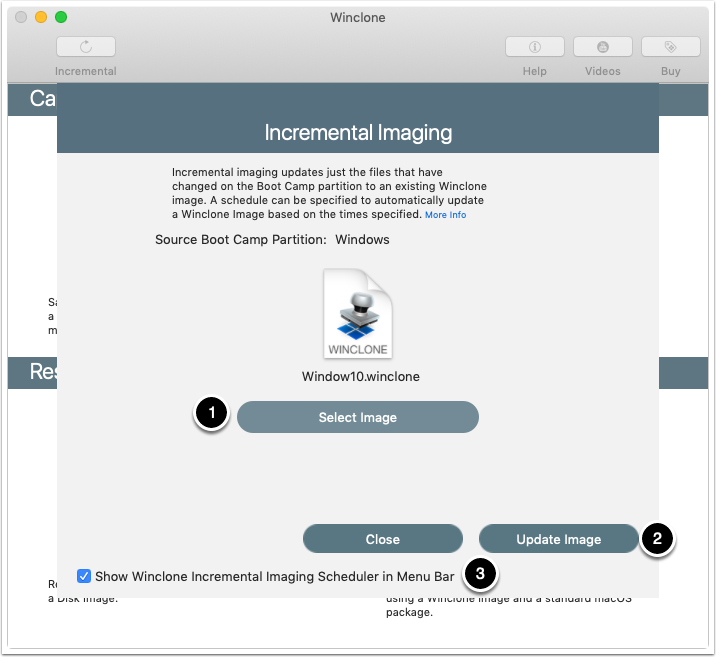This screenshot has width=716, height=657.
Task: Click the Winclone window title
Action: pyautogui.click(x=358, y=17)
